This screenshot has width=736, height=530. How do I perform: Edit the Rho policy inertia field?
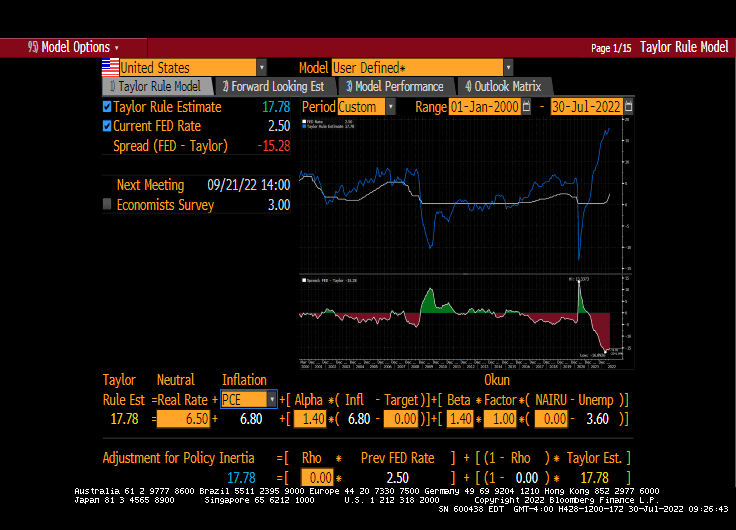(x=319, y=478)
